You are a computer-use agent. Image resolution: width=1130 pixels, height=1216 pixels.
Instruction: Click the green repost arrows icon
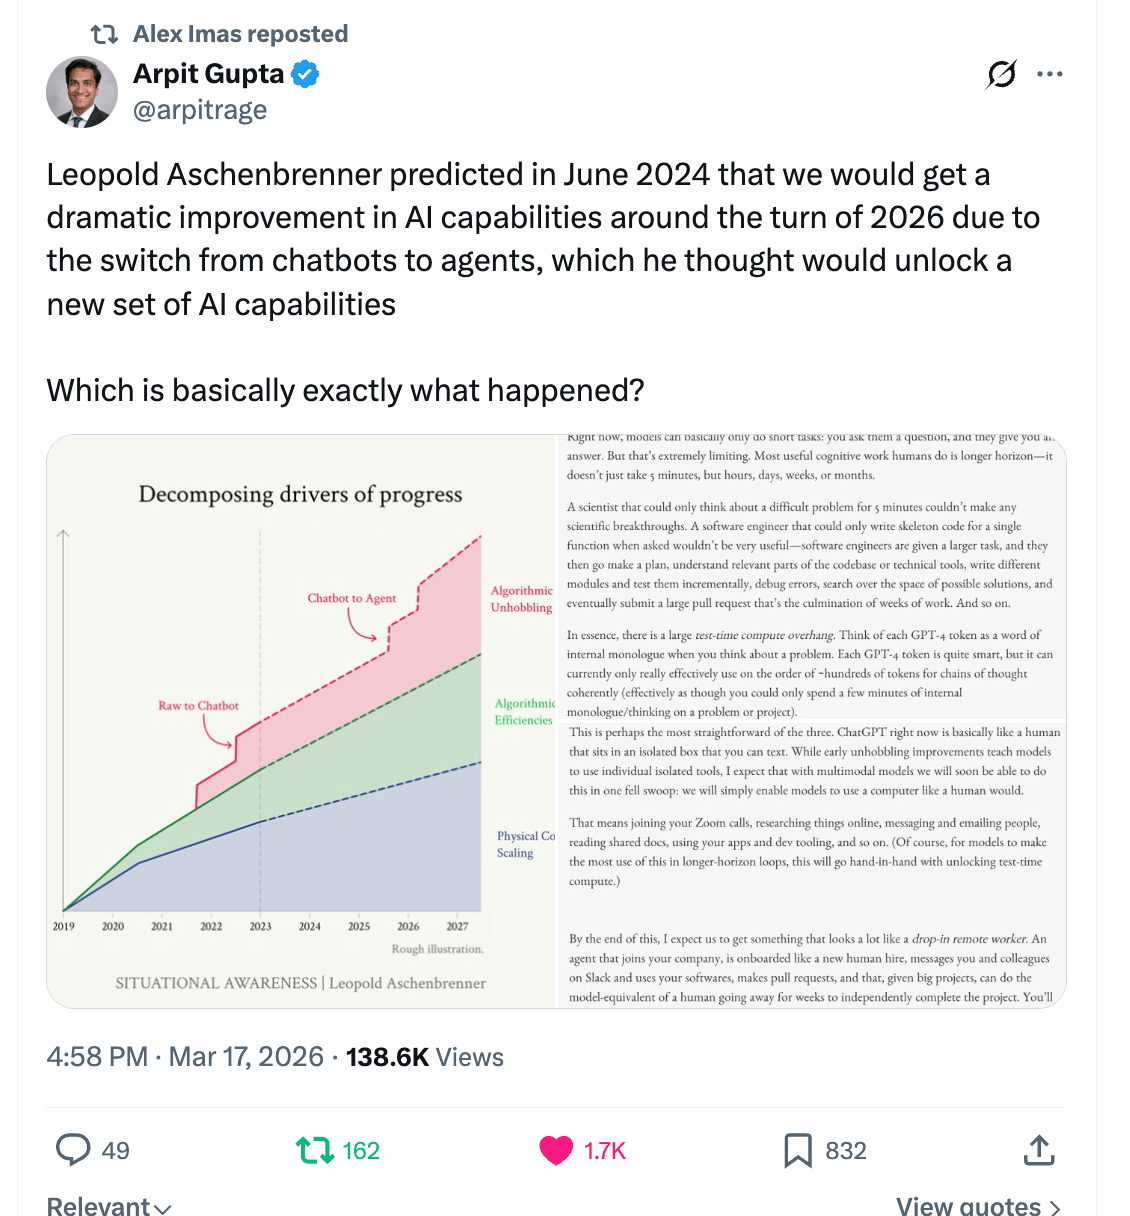click(315, 1150)
